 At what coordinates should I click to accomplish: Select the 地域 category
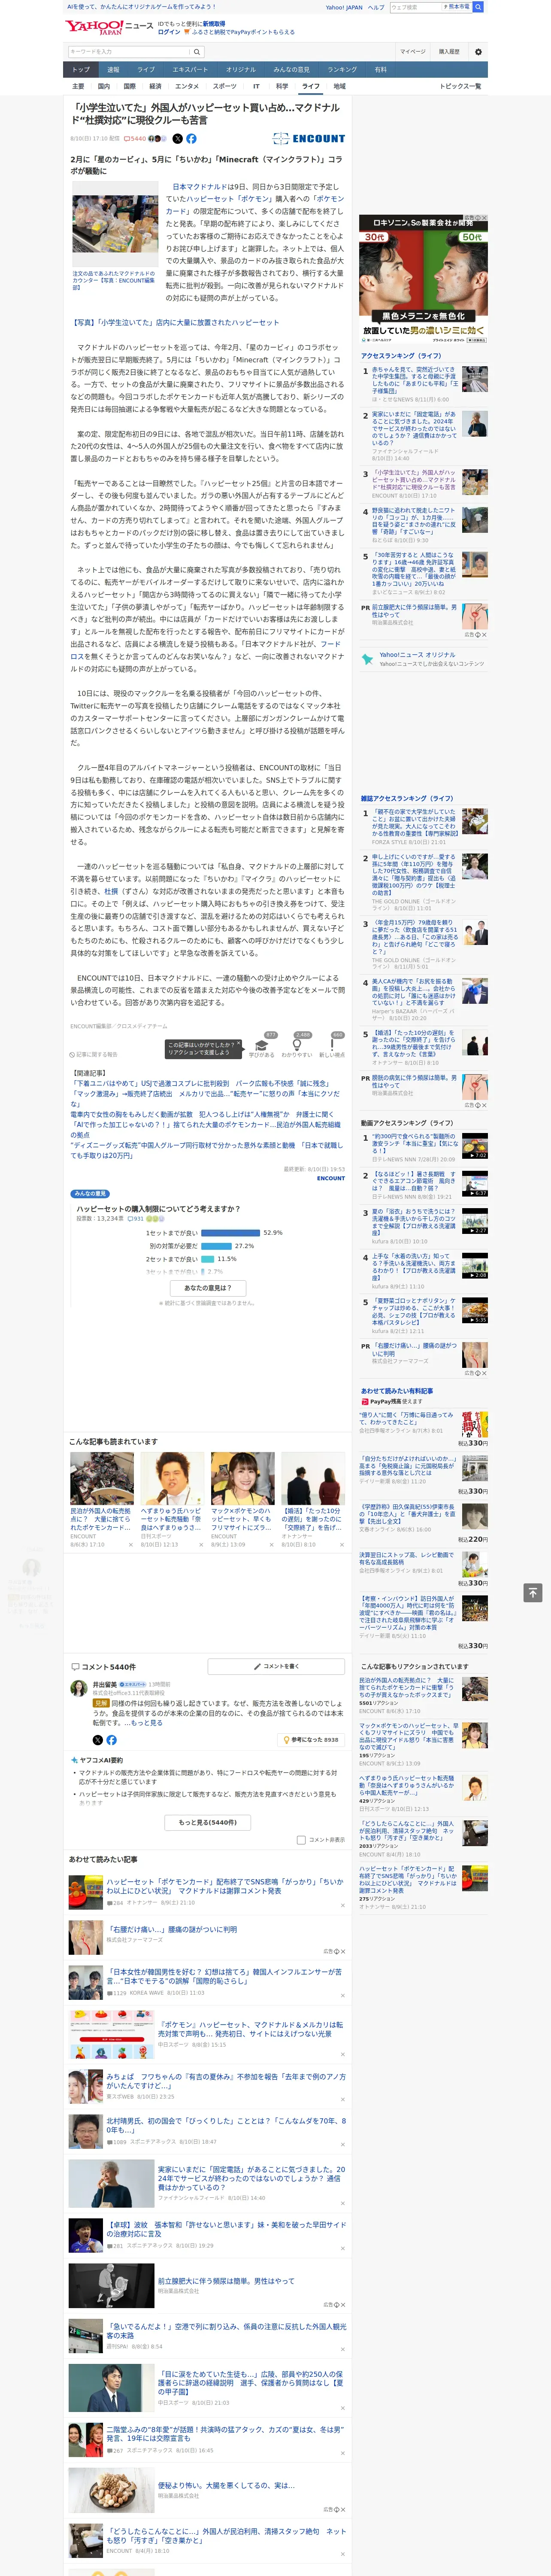[x=340, y=86]
